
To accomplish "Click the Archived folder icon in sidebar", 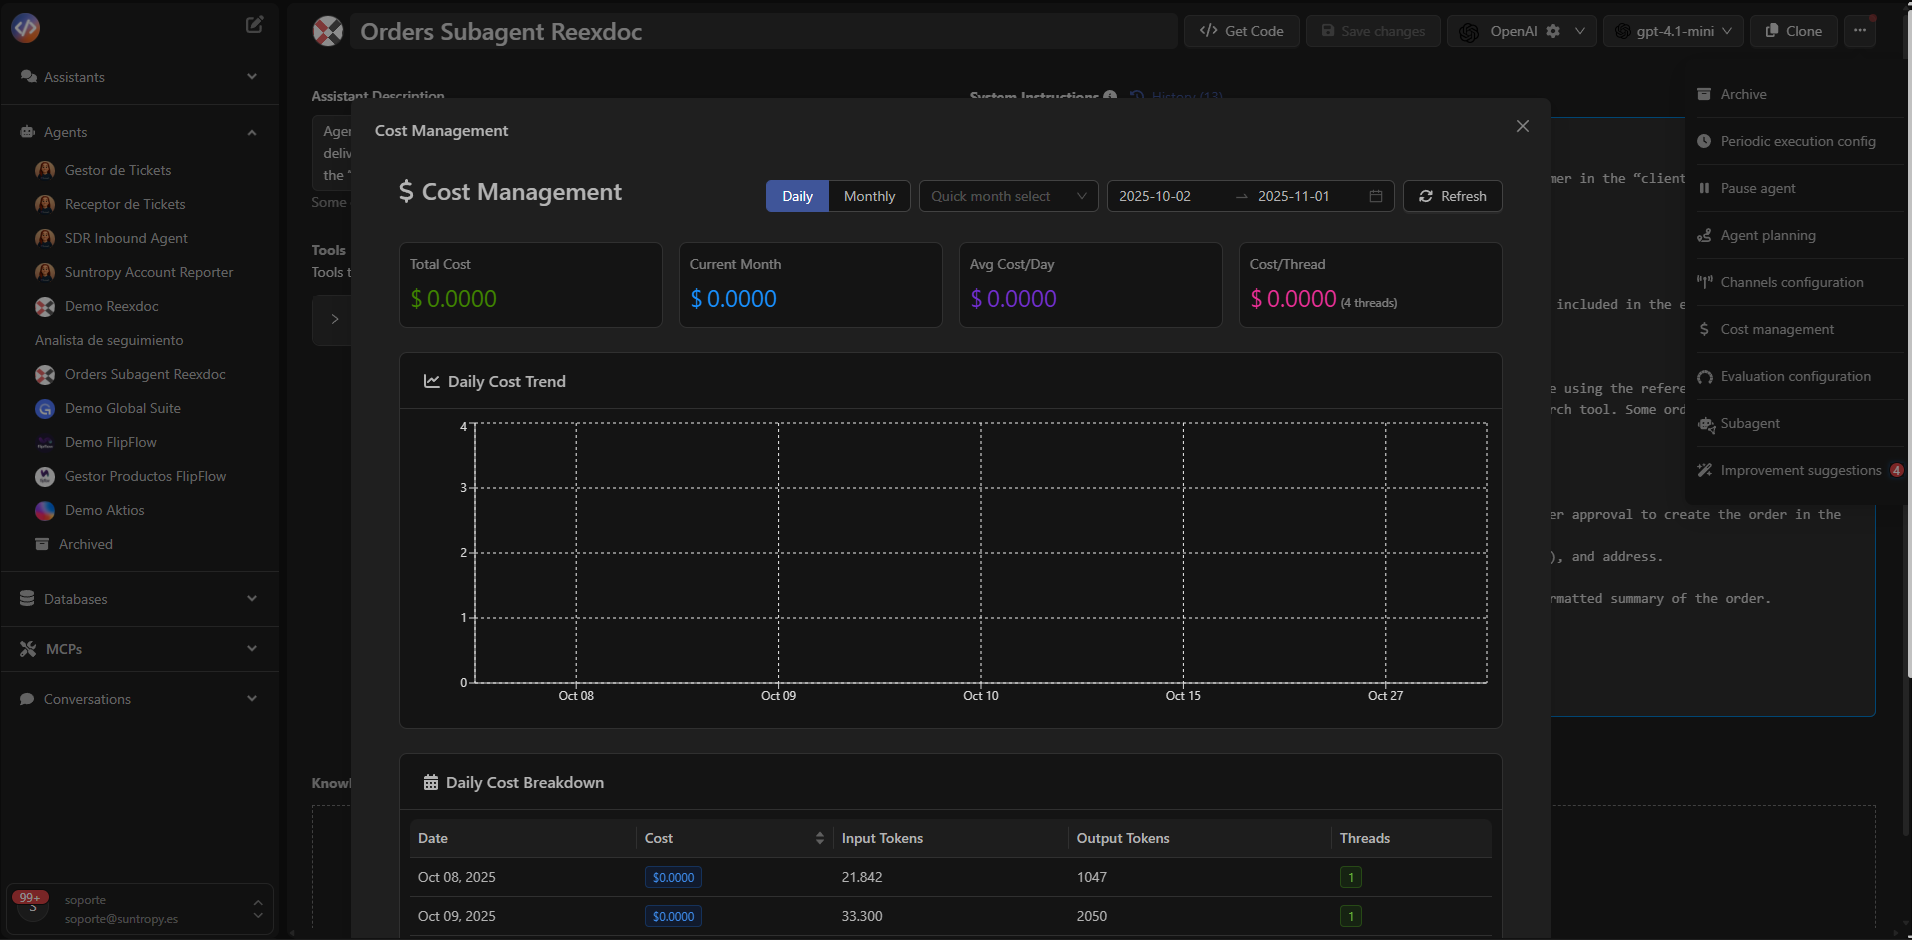I will tap(42, 544).
